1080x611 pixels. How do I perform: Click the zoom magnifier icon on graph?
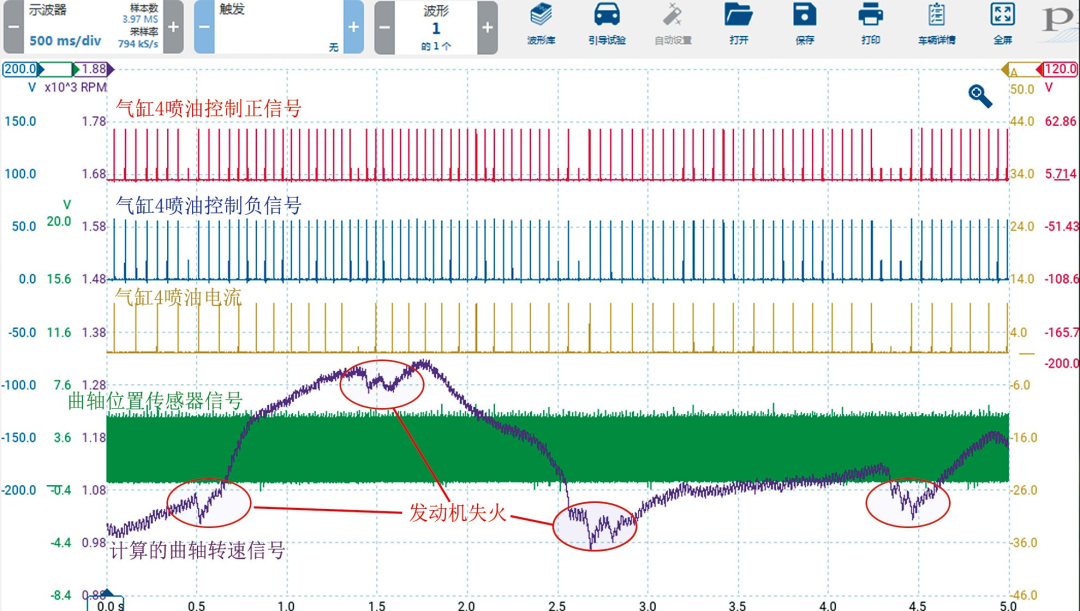point(979,96)
